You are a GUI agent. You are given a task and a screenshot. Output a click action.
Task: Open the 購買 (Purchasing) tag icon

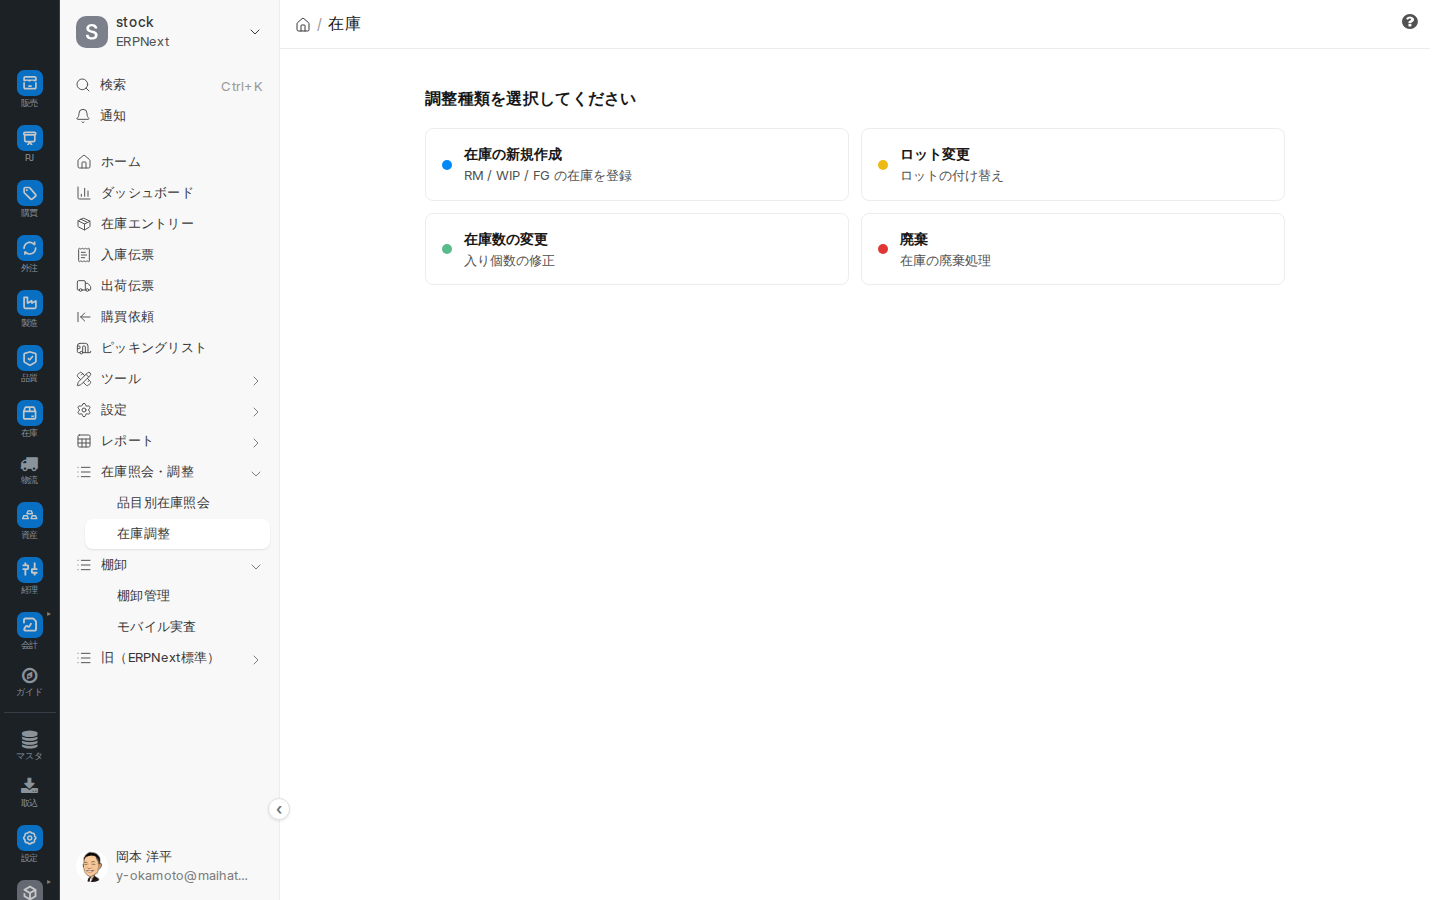(x=30, y=193)
